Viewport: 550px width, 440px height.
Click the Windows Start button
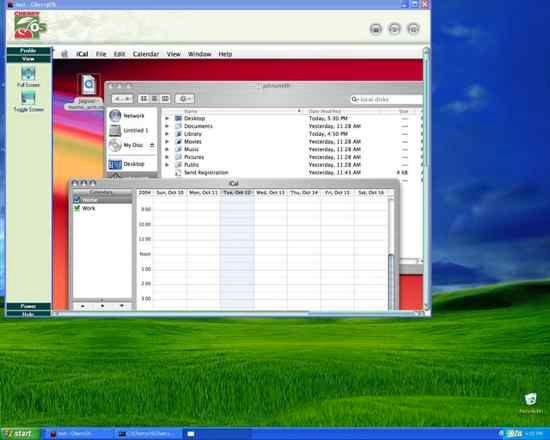click(x=20, y=434)
